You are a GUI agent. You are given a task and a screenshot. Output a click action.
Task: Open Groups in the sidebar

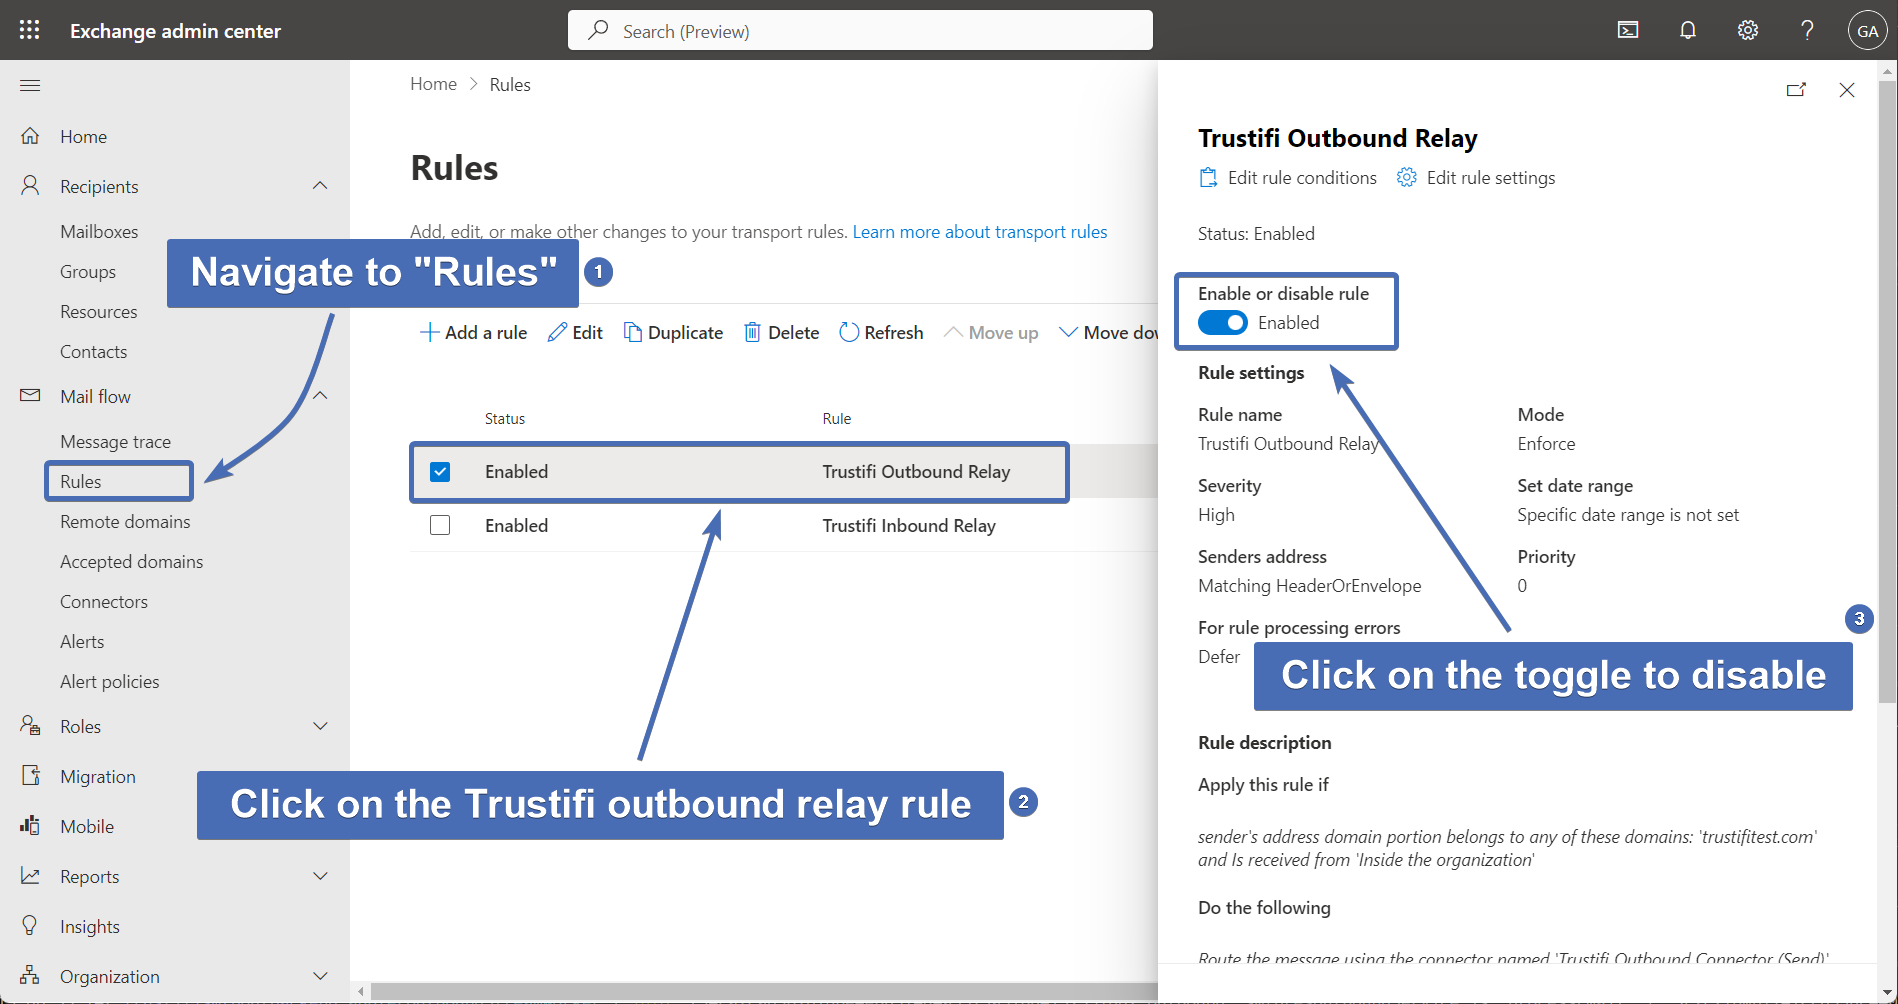[88, 272]
